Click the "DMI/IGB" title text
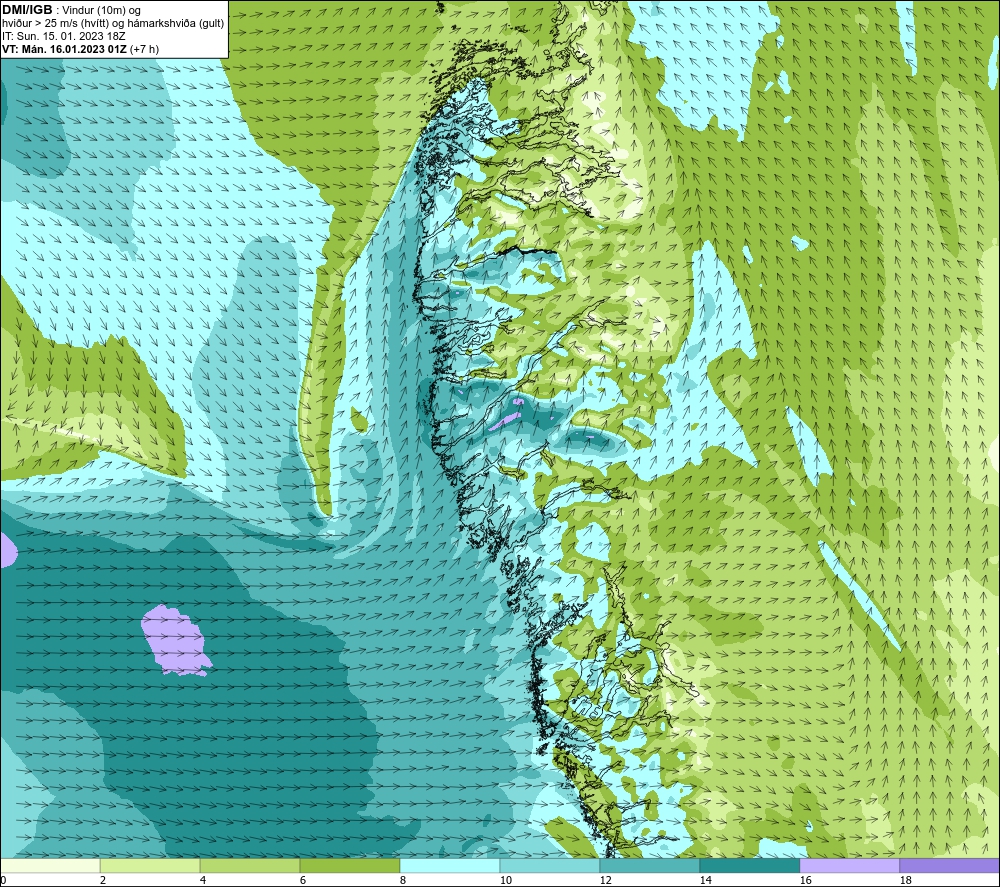Image resolution: width=1000 pixels, height=887 pixels. [27, 10]
